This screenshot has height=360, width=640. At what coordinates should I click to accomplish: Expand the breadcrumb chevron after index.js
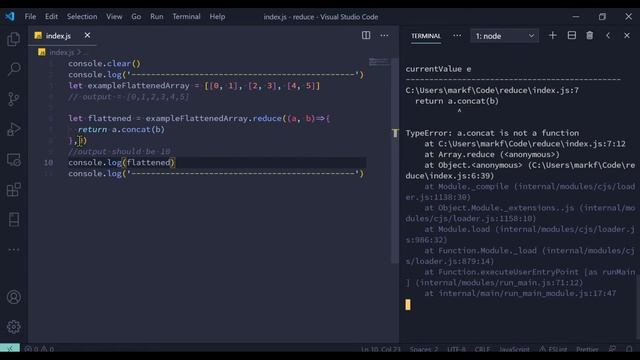click(x=79, y=52)
